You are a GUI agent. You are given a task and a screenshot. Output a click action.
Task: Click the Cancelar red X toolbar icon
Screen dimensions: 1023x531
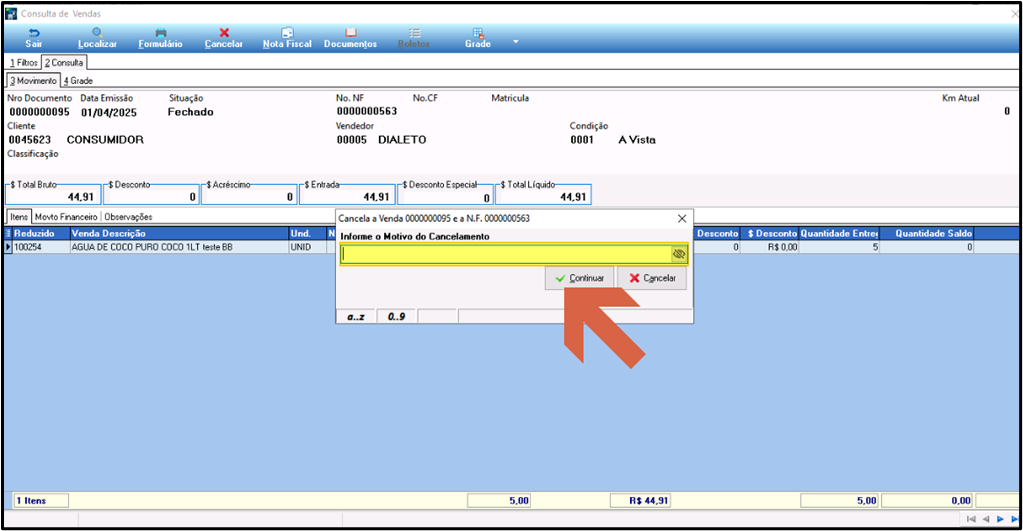[x=224, y=33]
